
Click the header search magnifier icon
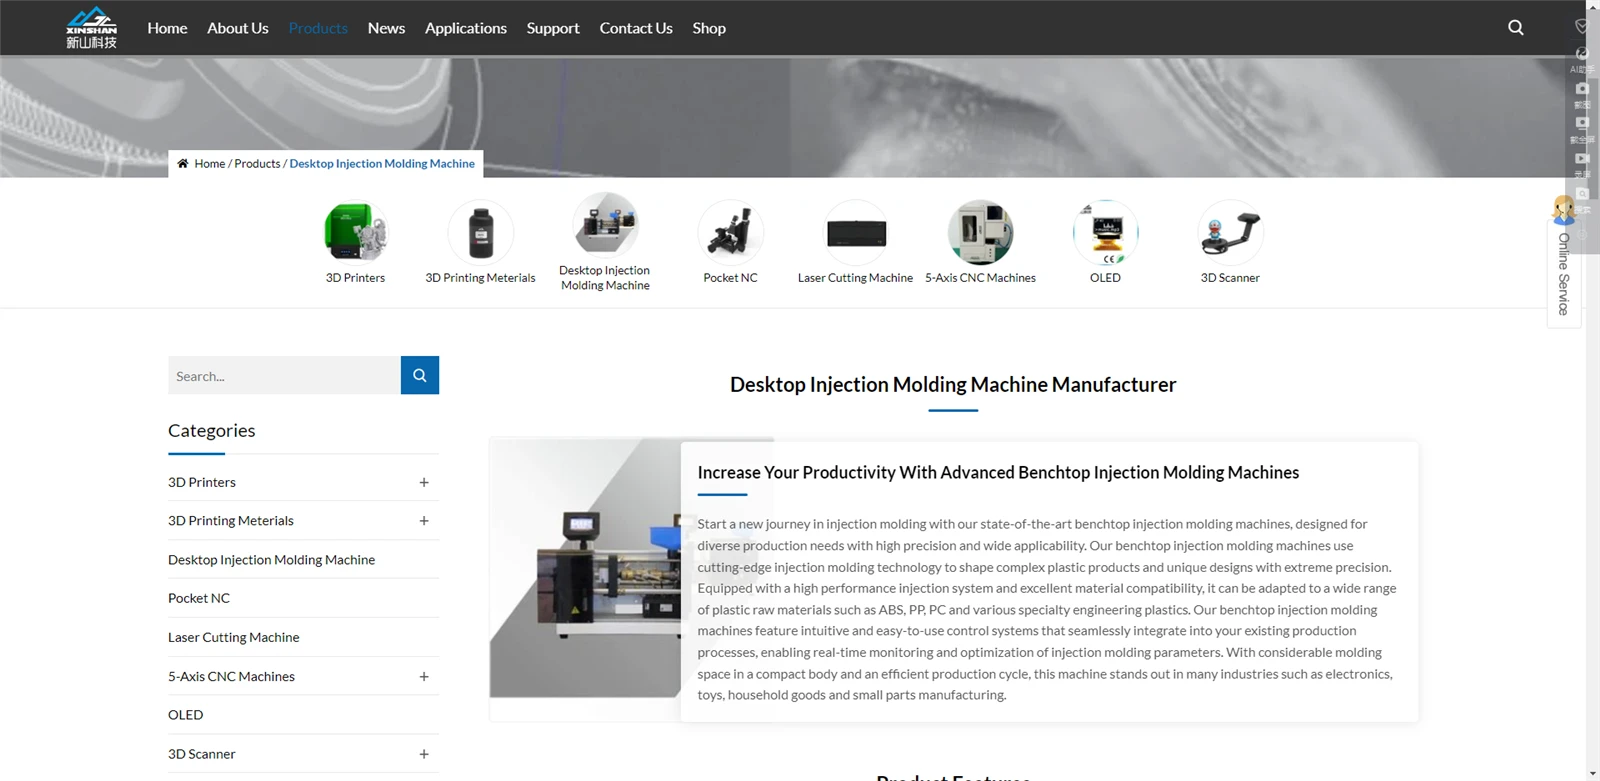1515,28
